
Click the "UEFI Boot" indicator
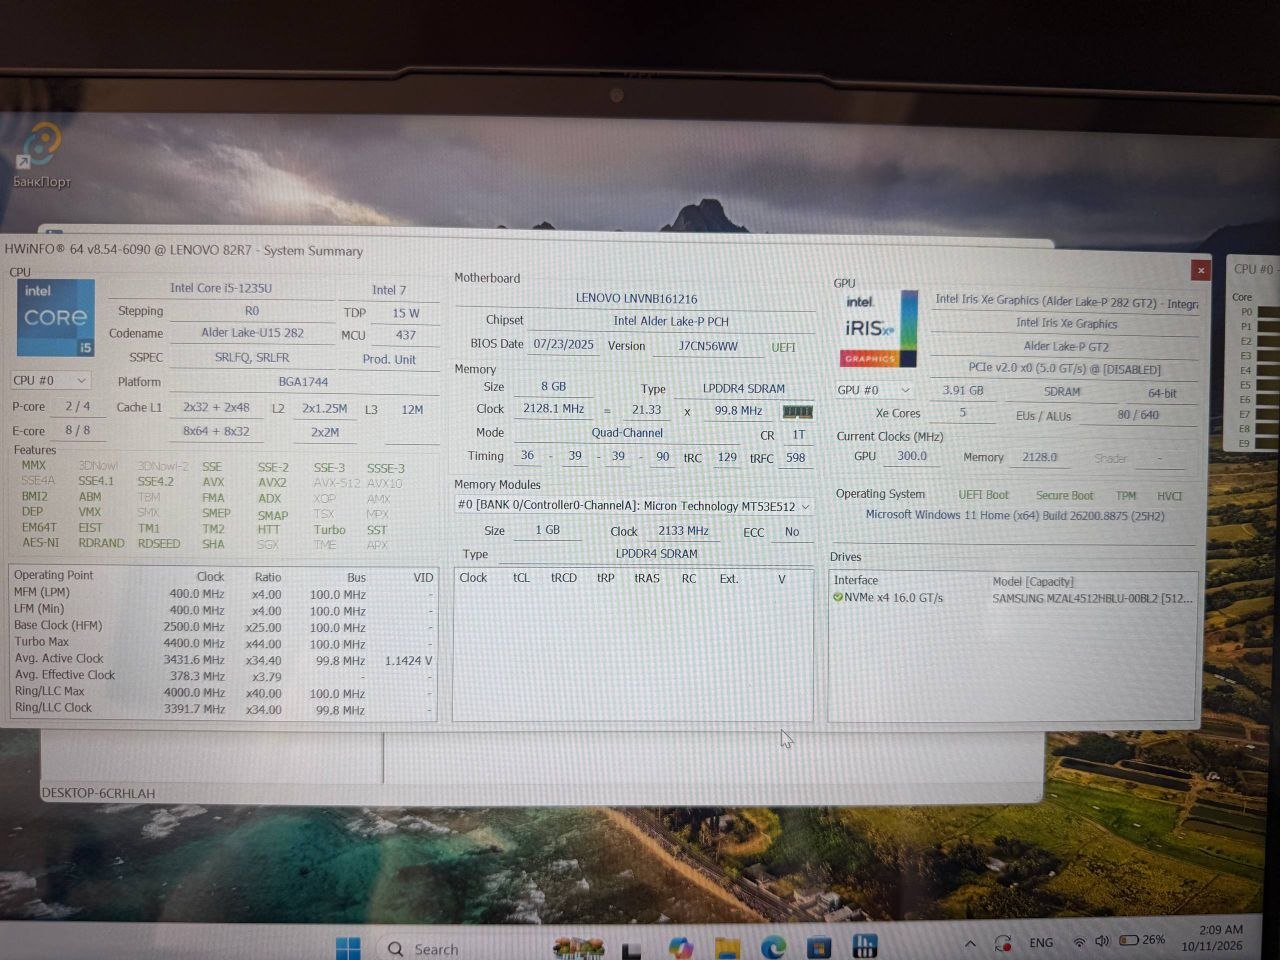tap(984, 495)
